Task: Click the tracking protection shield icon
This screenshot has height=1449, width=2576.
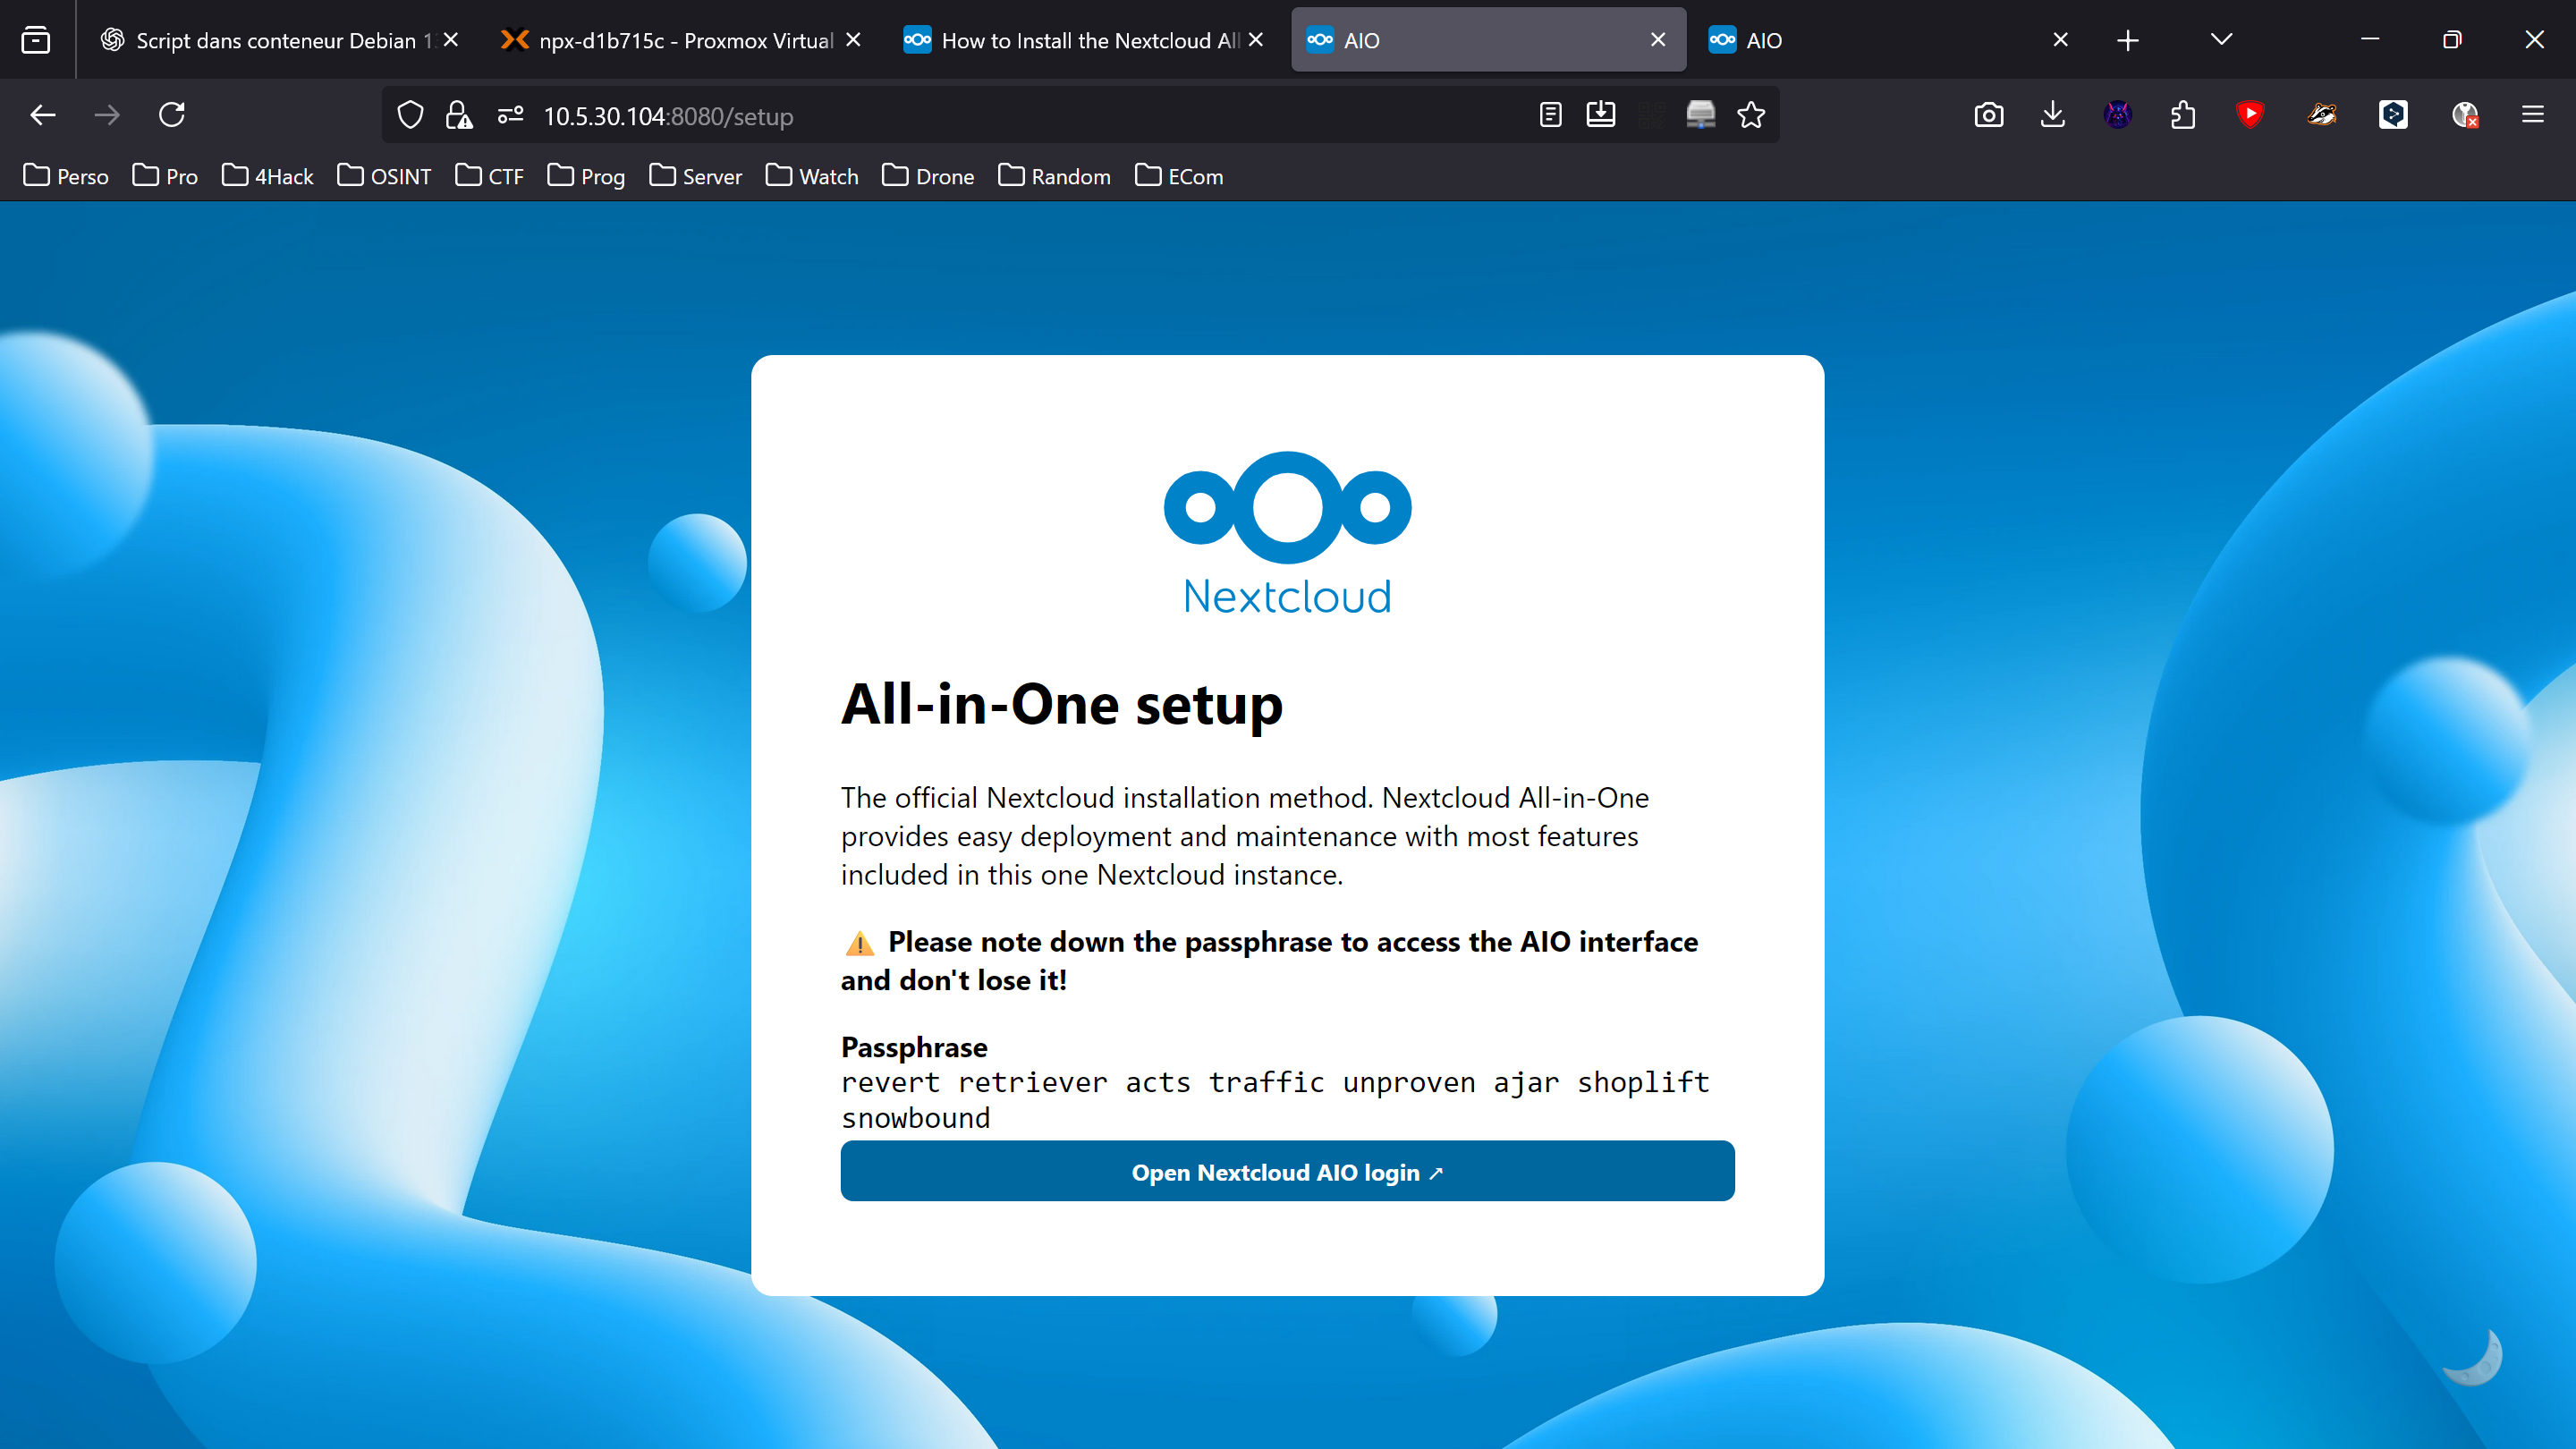Action: [410, 115]
